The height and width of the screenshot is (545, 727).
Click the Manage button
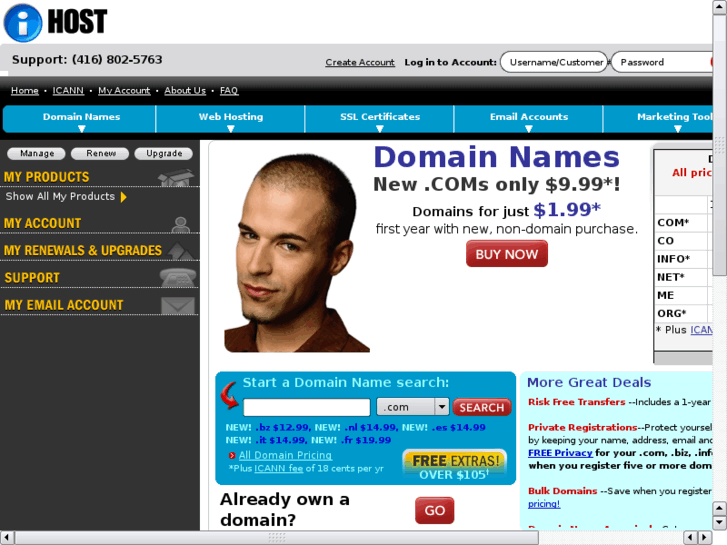(37, 154)
